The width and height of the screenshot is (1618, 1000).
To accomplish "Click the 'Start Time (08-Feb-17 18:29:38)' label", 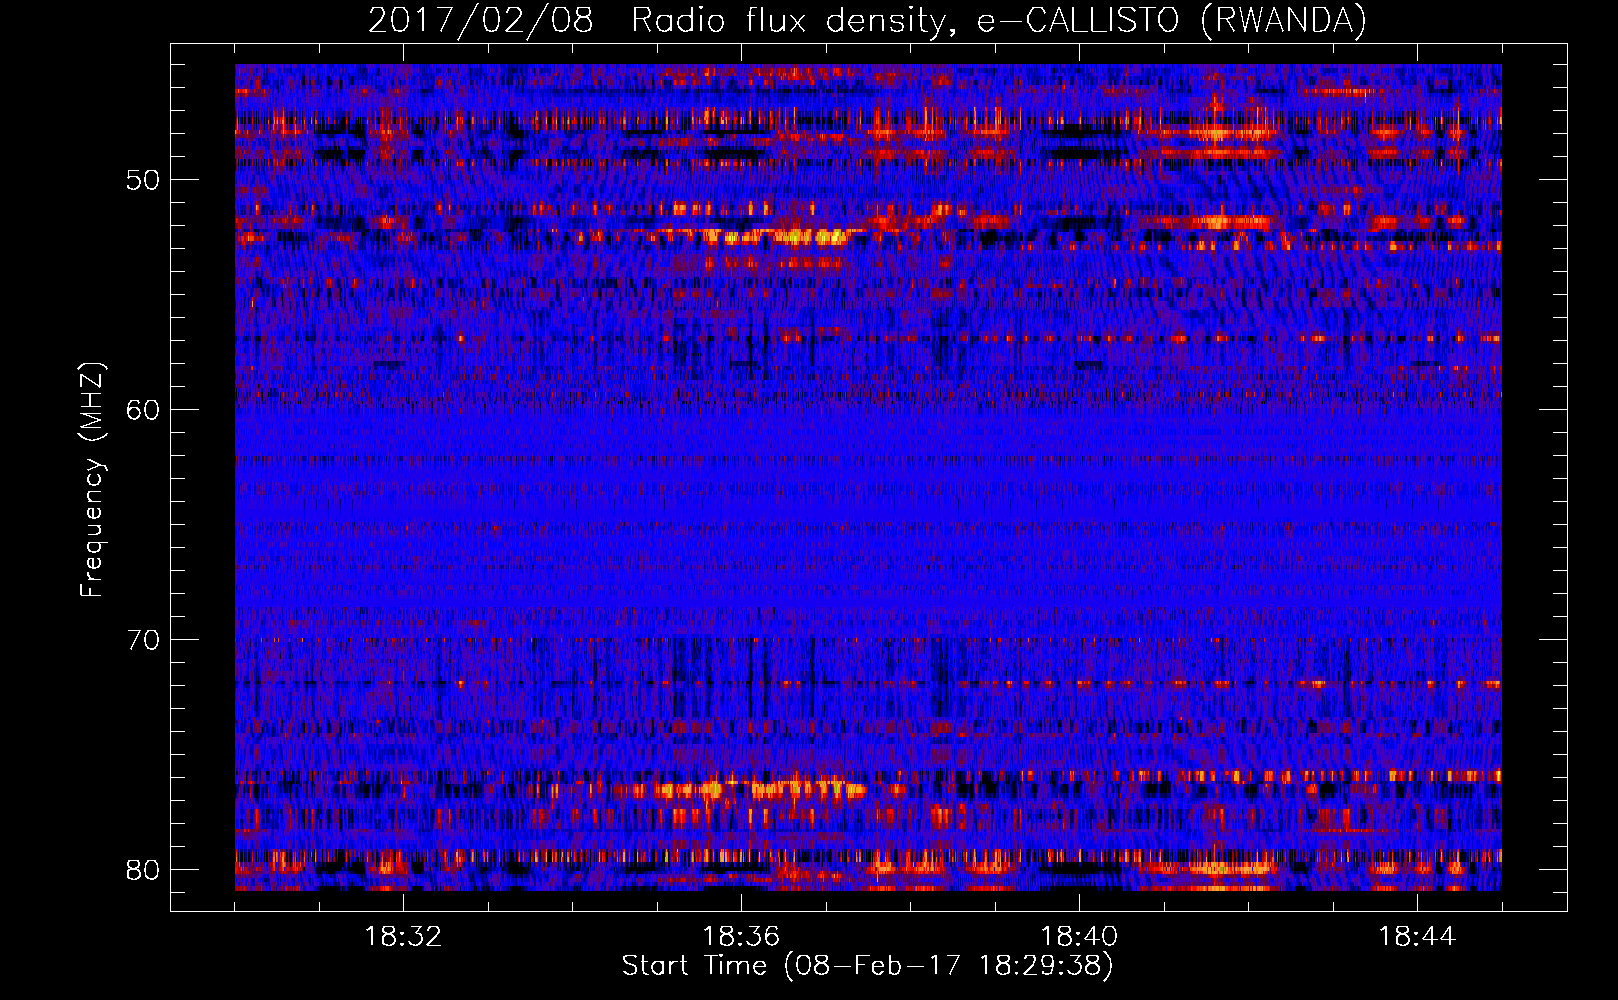I will pyautogui.click(x=867, y=966).
